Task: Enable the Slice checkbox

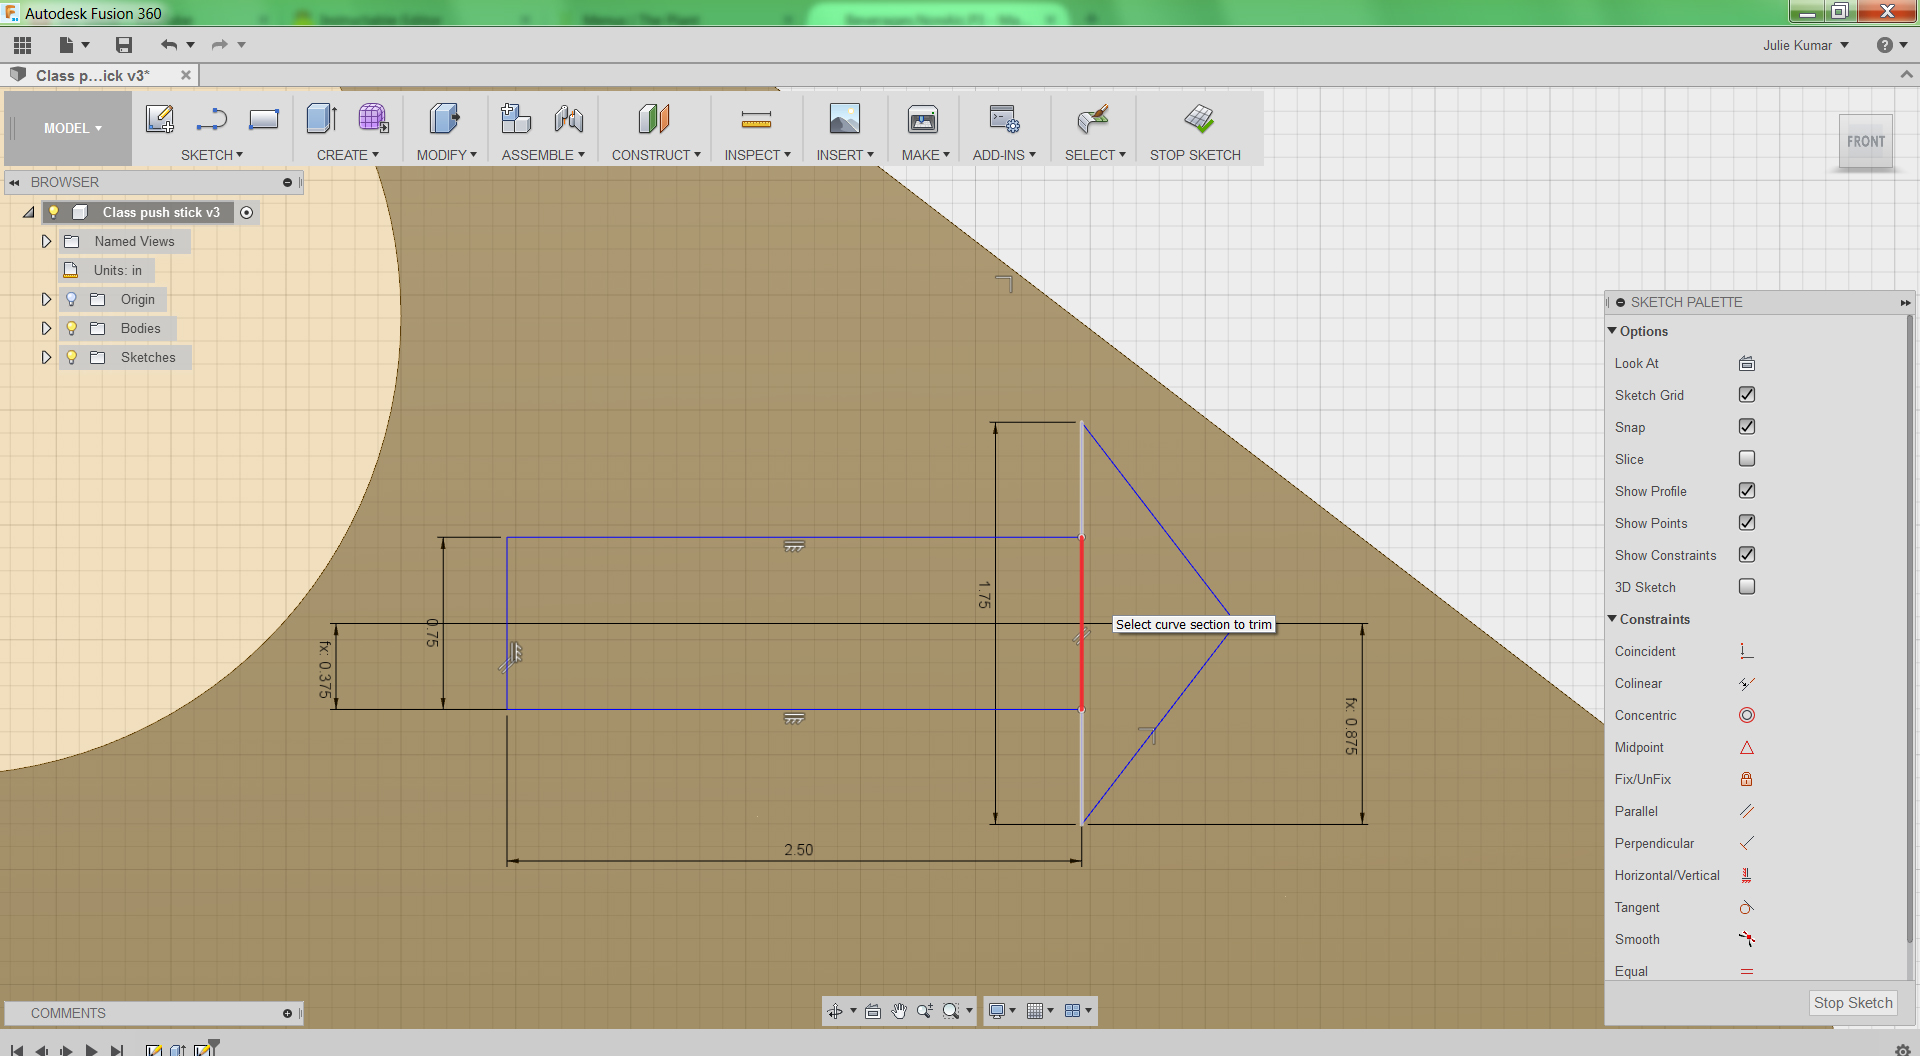Action: pyautogui.click(x=1747, y=459)
